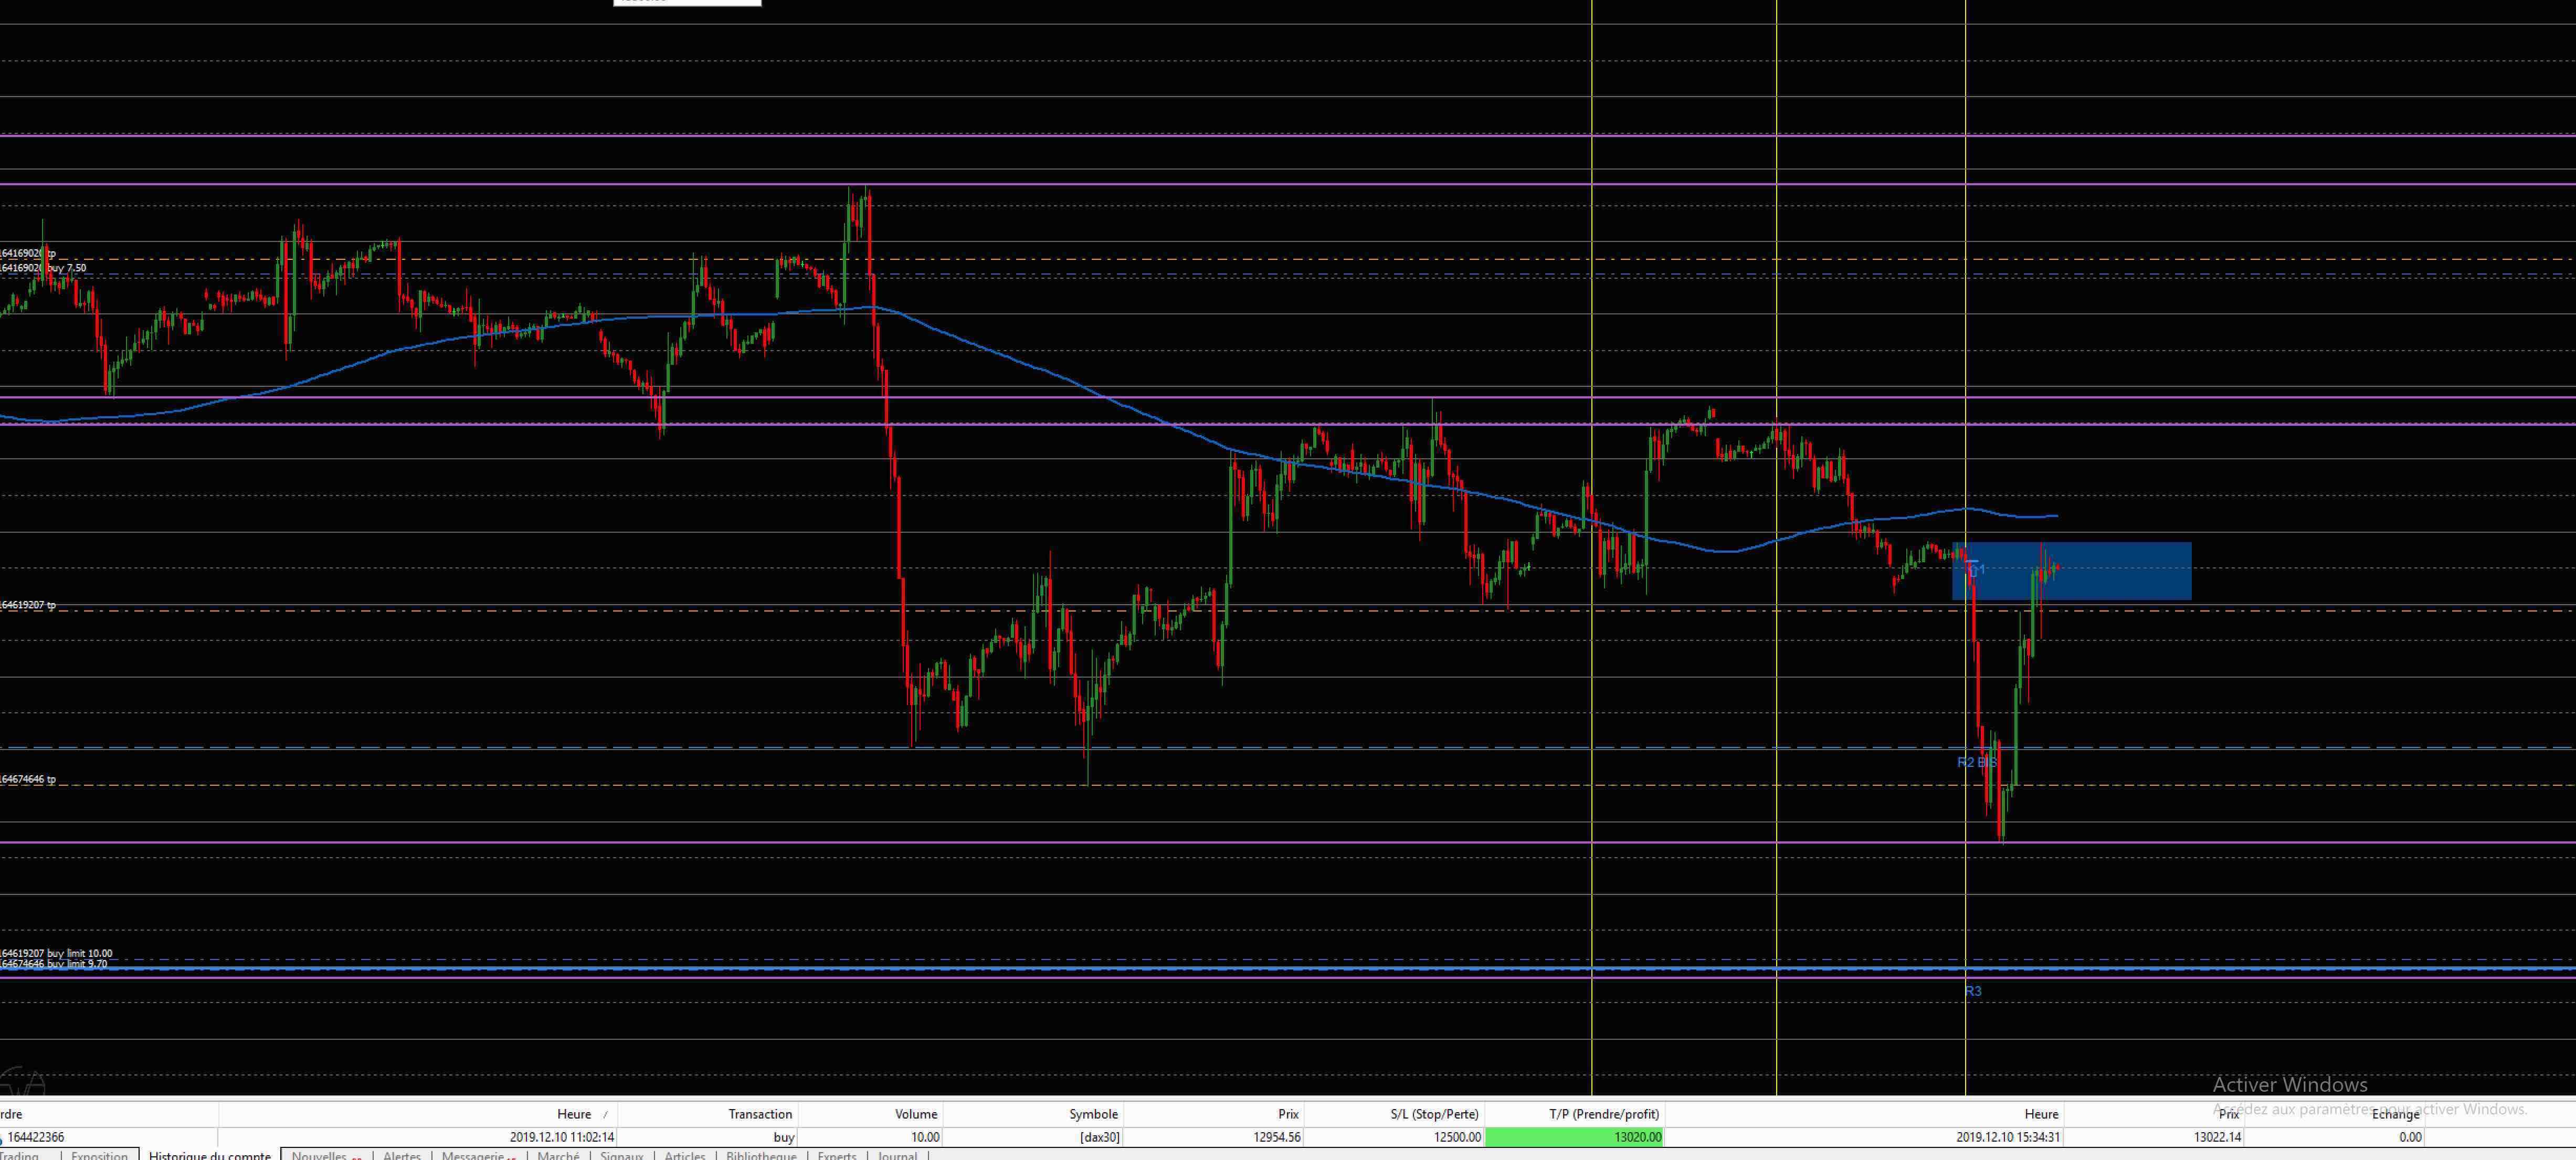The height and width of the screenshot is (1160, 2576).
Task: Select the blue rectangle zone on chart
Action: (2071, 571)
